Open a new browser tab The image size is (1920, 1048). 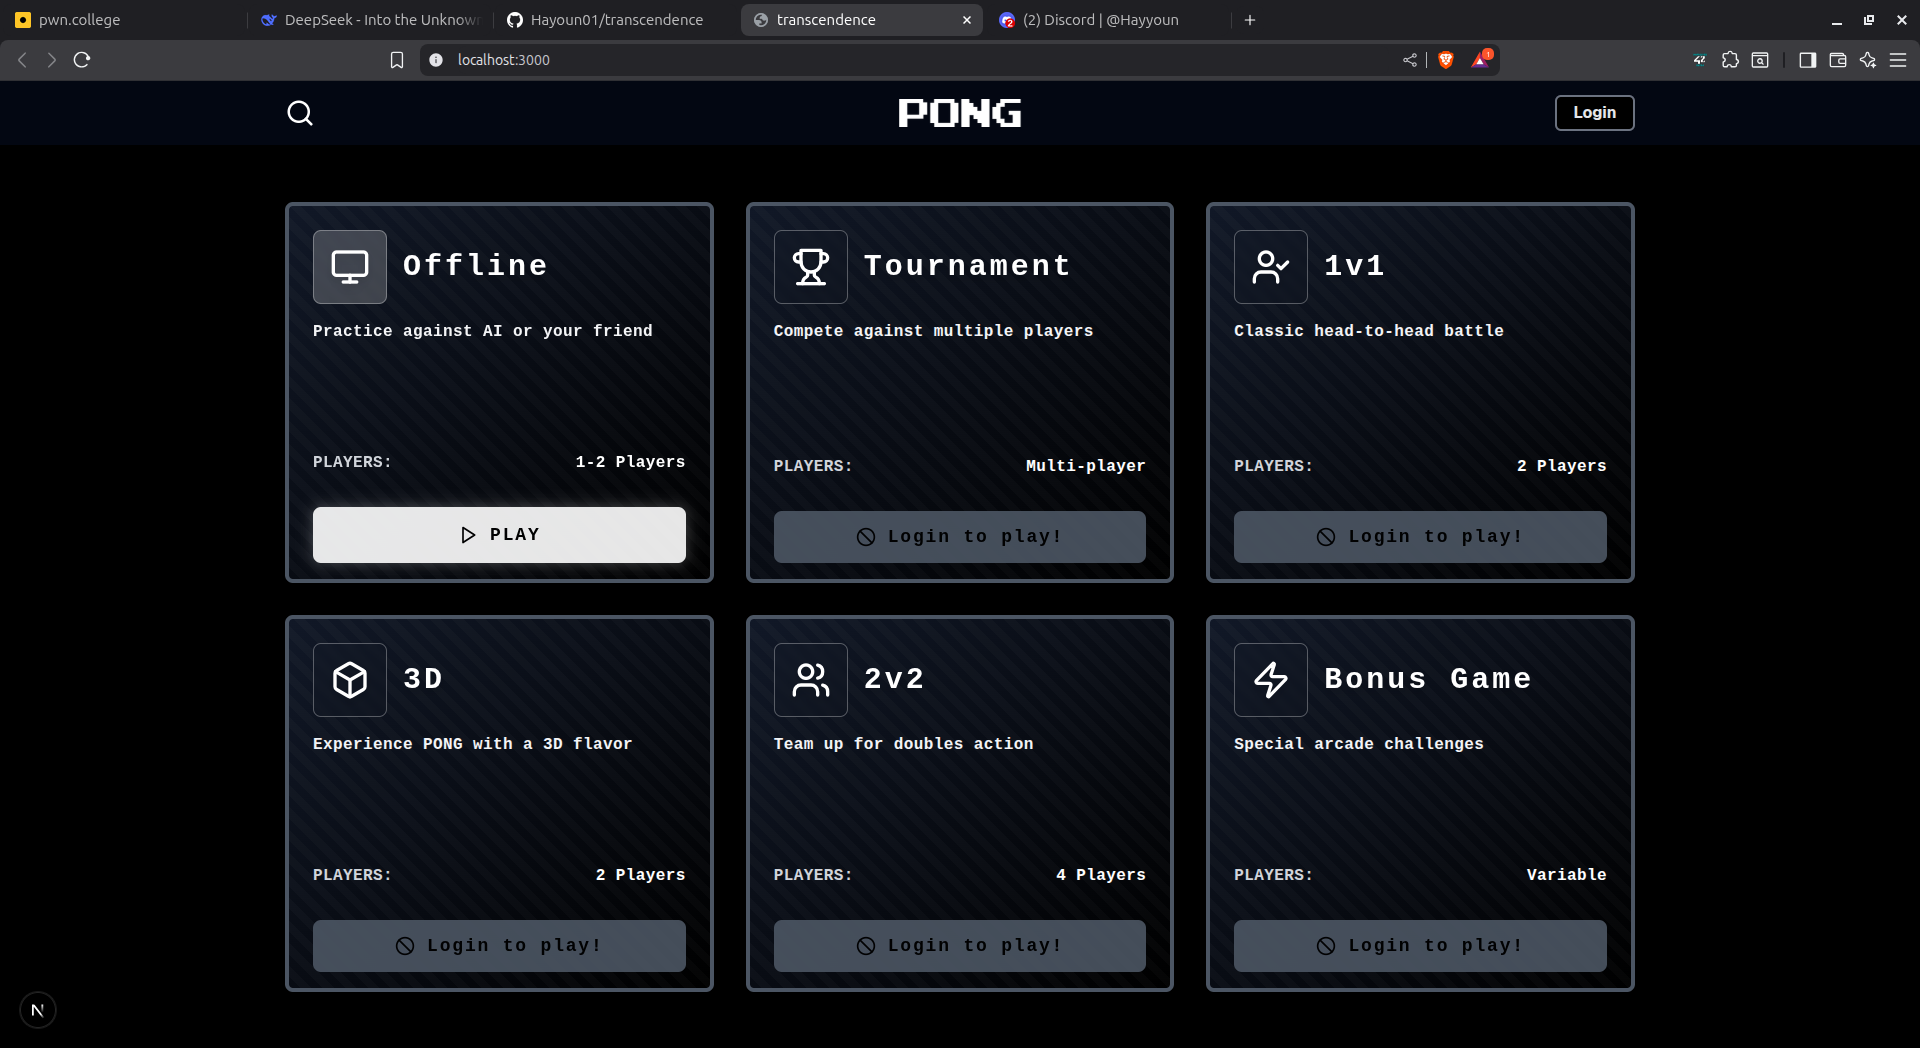1250,20
